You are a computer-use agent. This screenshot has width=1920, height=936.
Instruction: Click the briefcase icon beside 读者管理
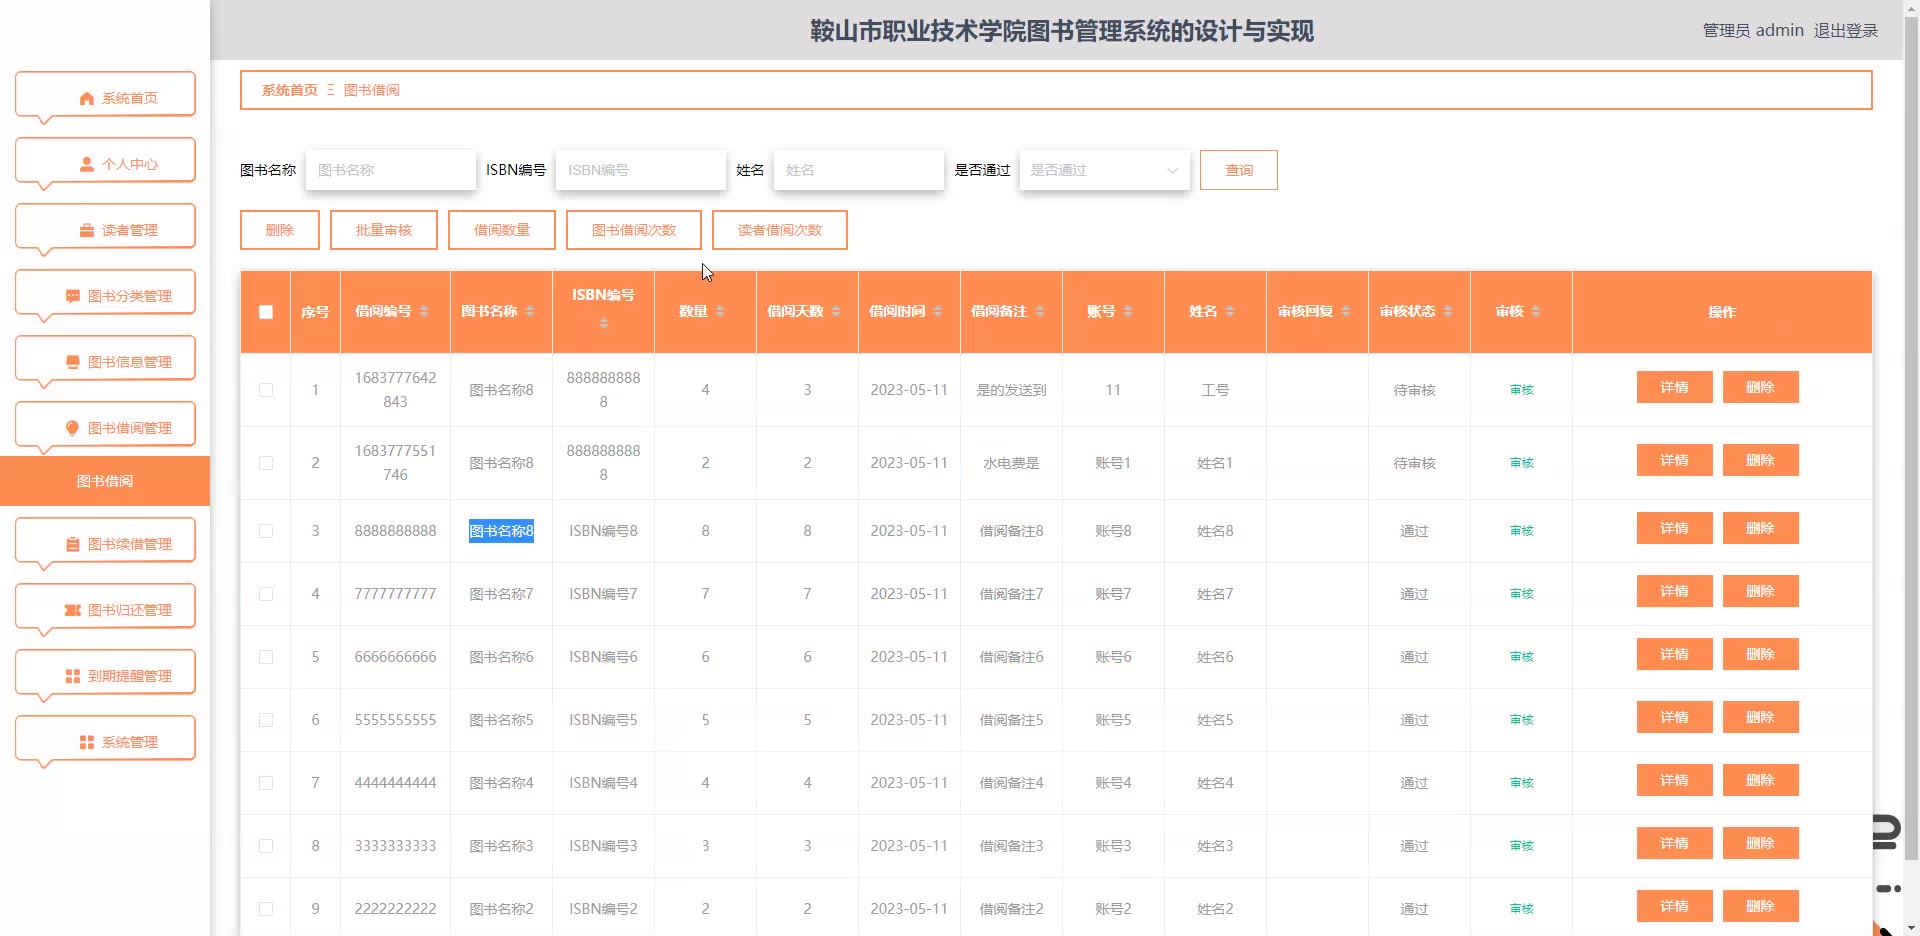tap(86, 230)
